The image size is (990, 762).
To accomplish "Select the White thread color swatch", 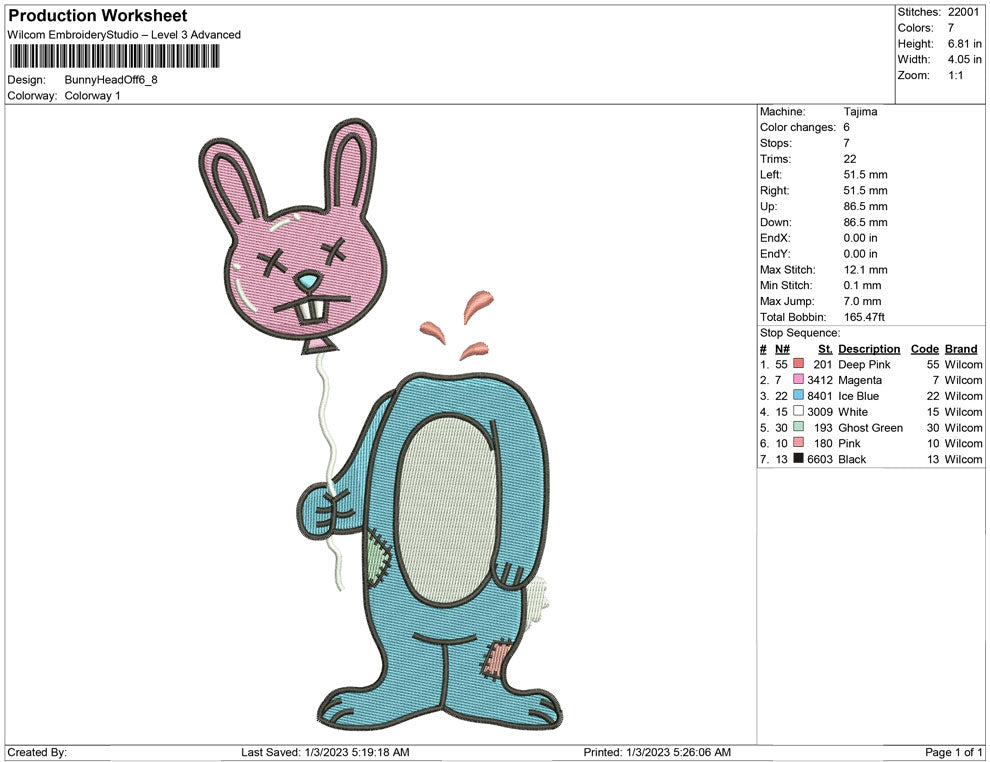I will click(798, 411).
